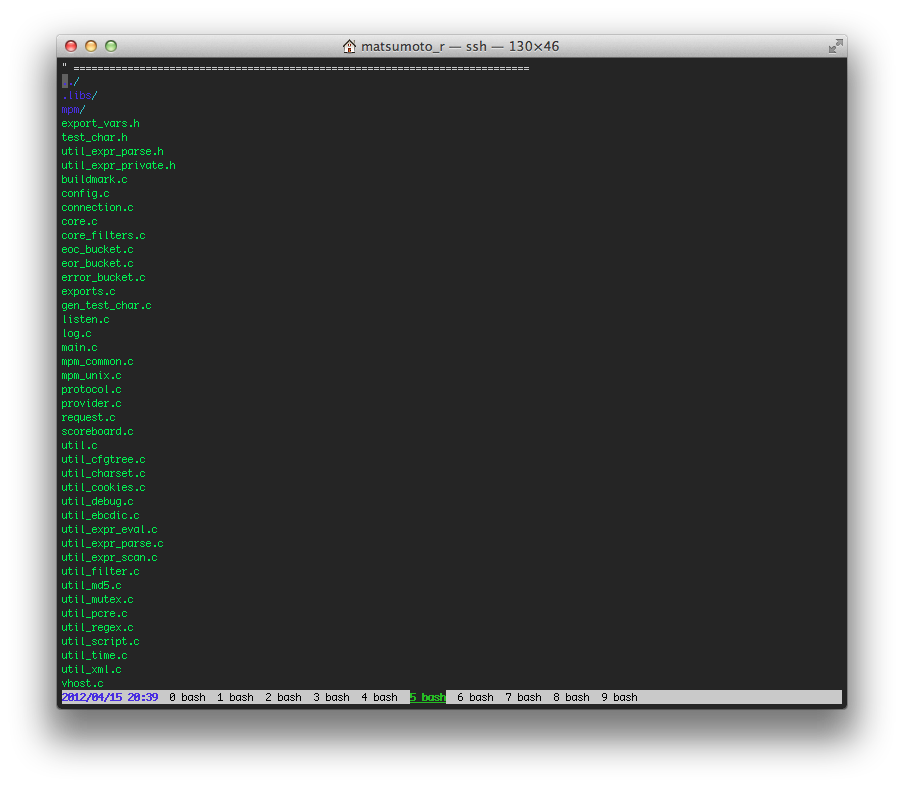Click the home icon in title bar
904x788 pixels.
[349, 46]
